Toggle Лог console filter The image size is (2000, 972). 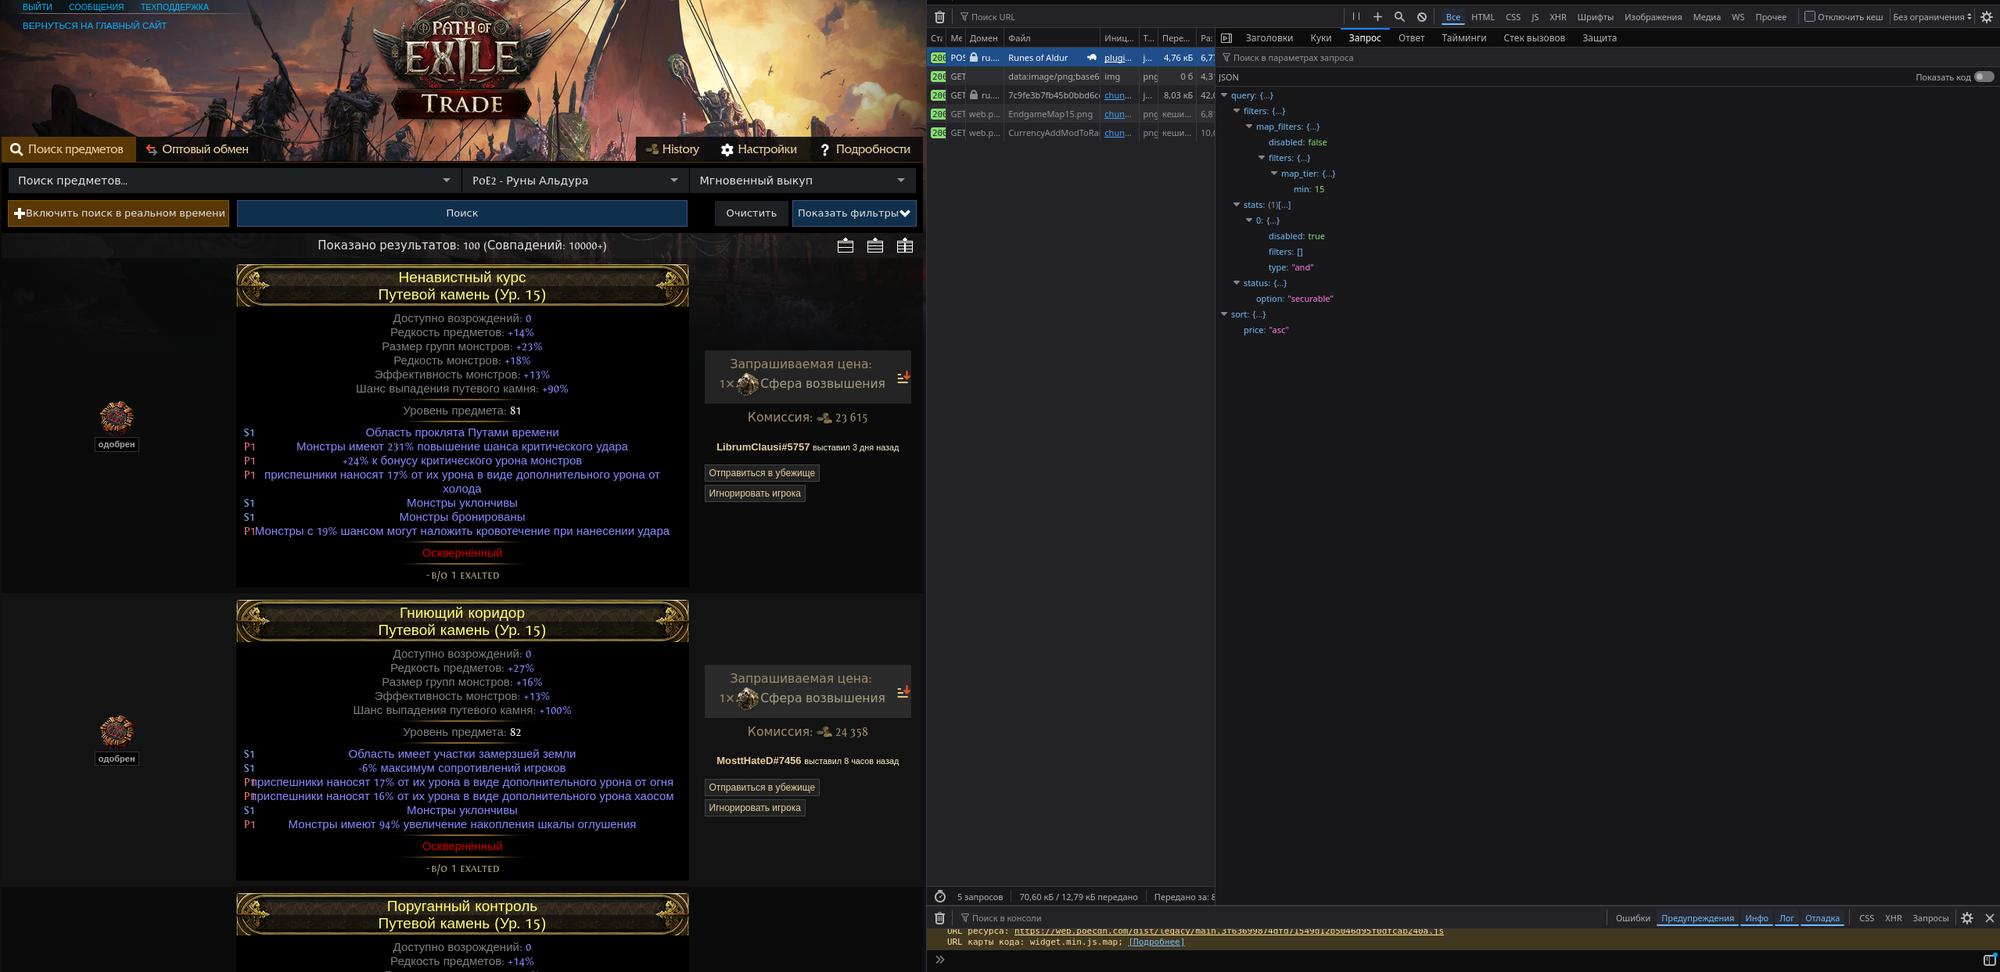point(1787,918)
